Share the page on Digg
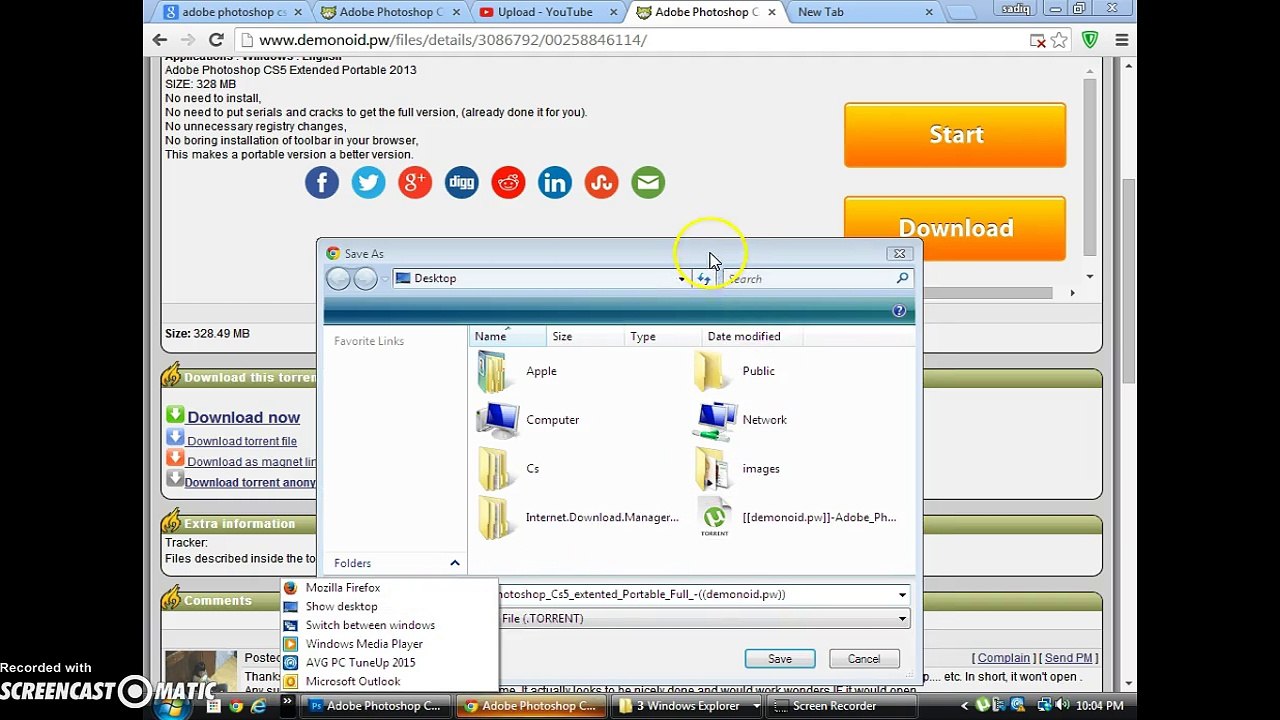The height and width of the screenshot is (720, 1280). click(x=461, y=182)
